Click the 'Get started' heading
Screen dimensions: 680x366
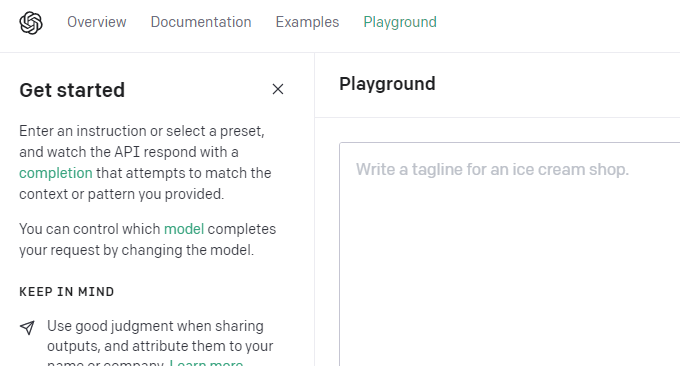[x=72, y=90]
